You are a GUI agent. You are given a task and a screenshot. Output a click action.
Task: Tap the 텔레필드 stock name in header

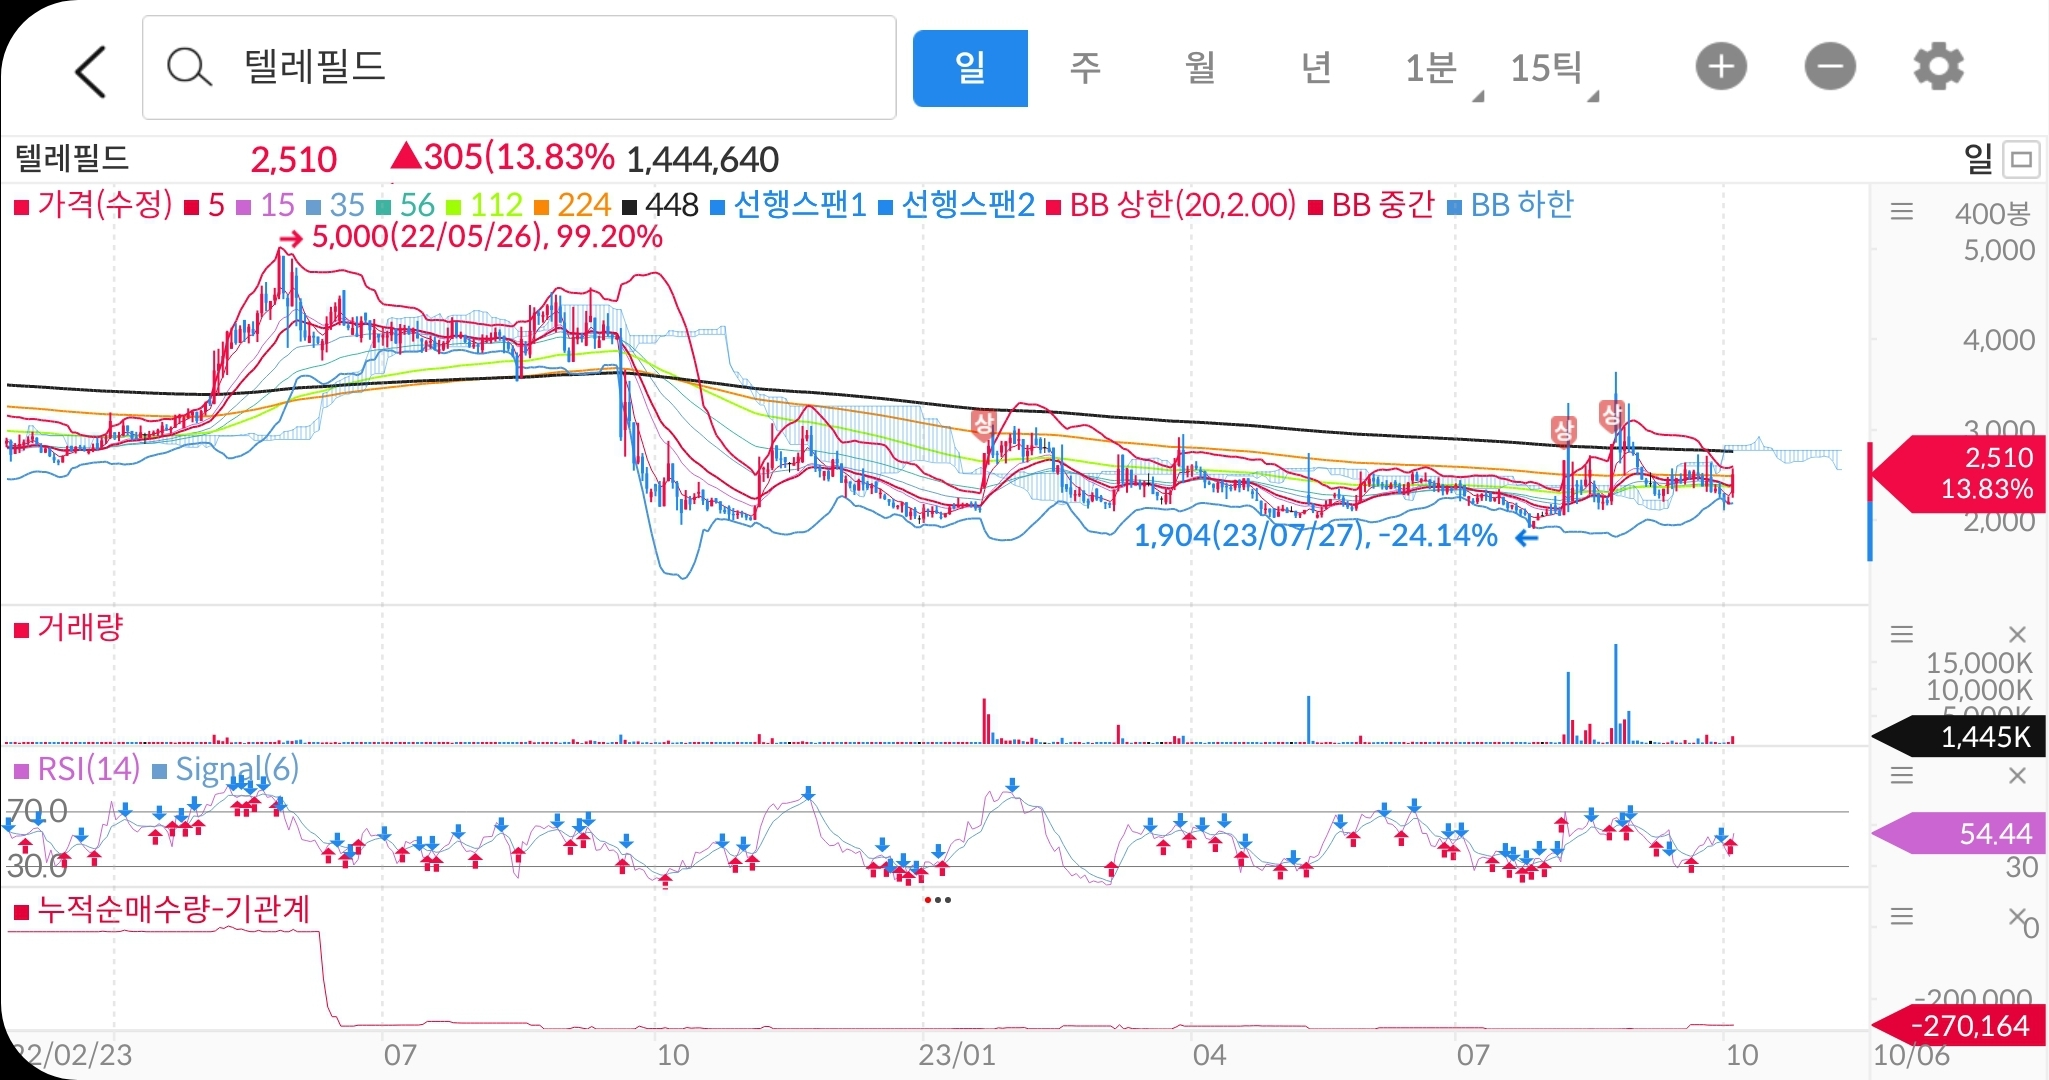pos(73,158)
